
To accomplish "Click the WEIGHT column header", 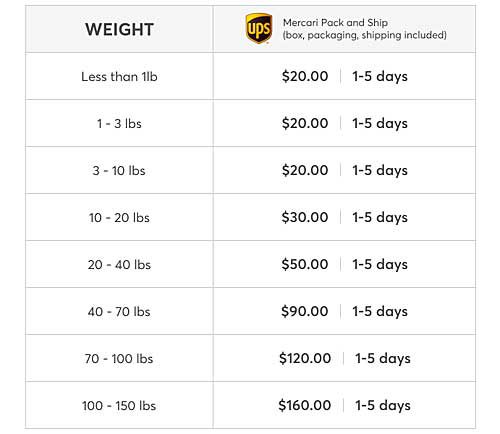I will click(x=119, y=29).
